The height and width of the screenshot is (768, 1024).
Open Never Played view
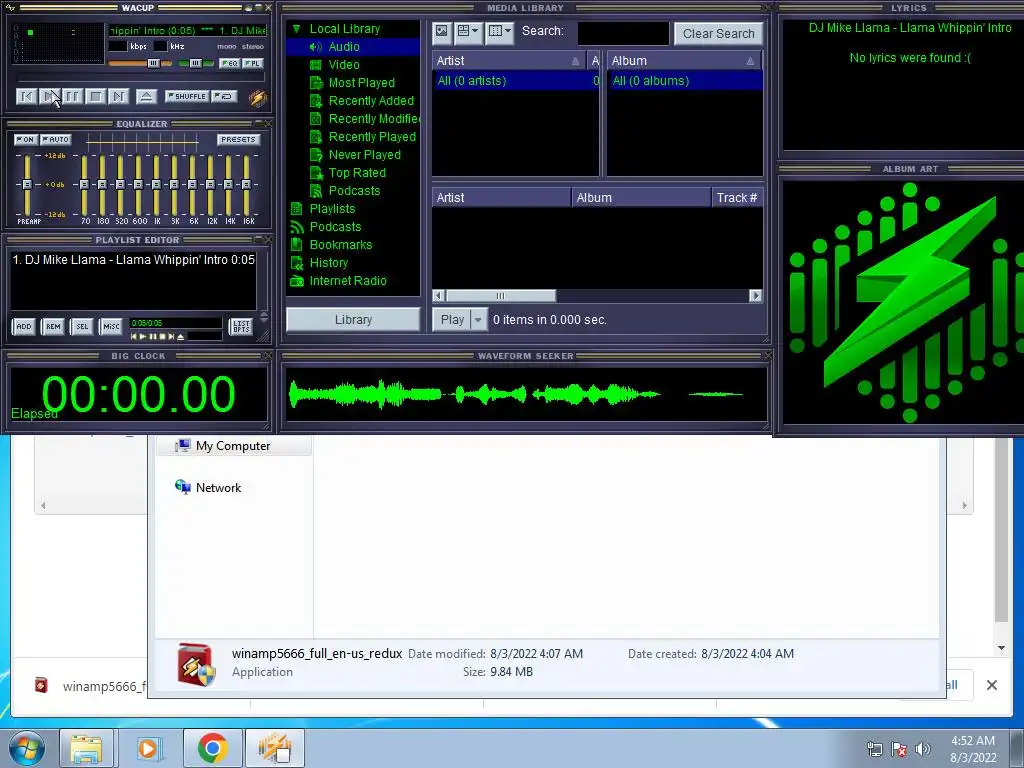[364, 155]
